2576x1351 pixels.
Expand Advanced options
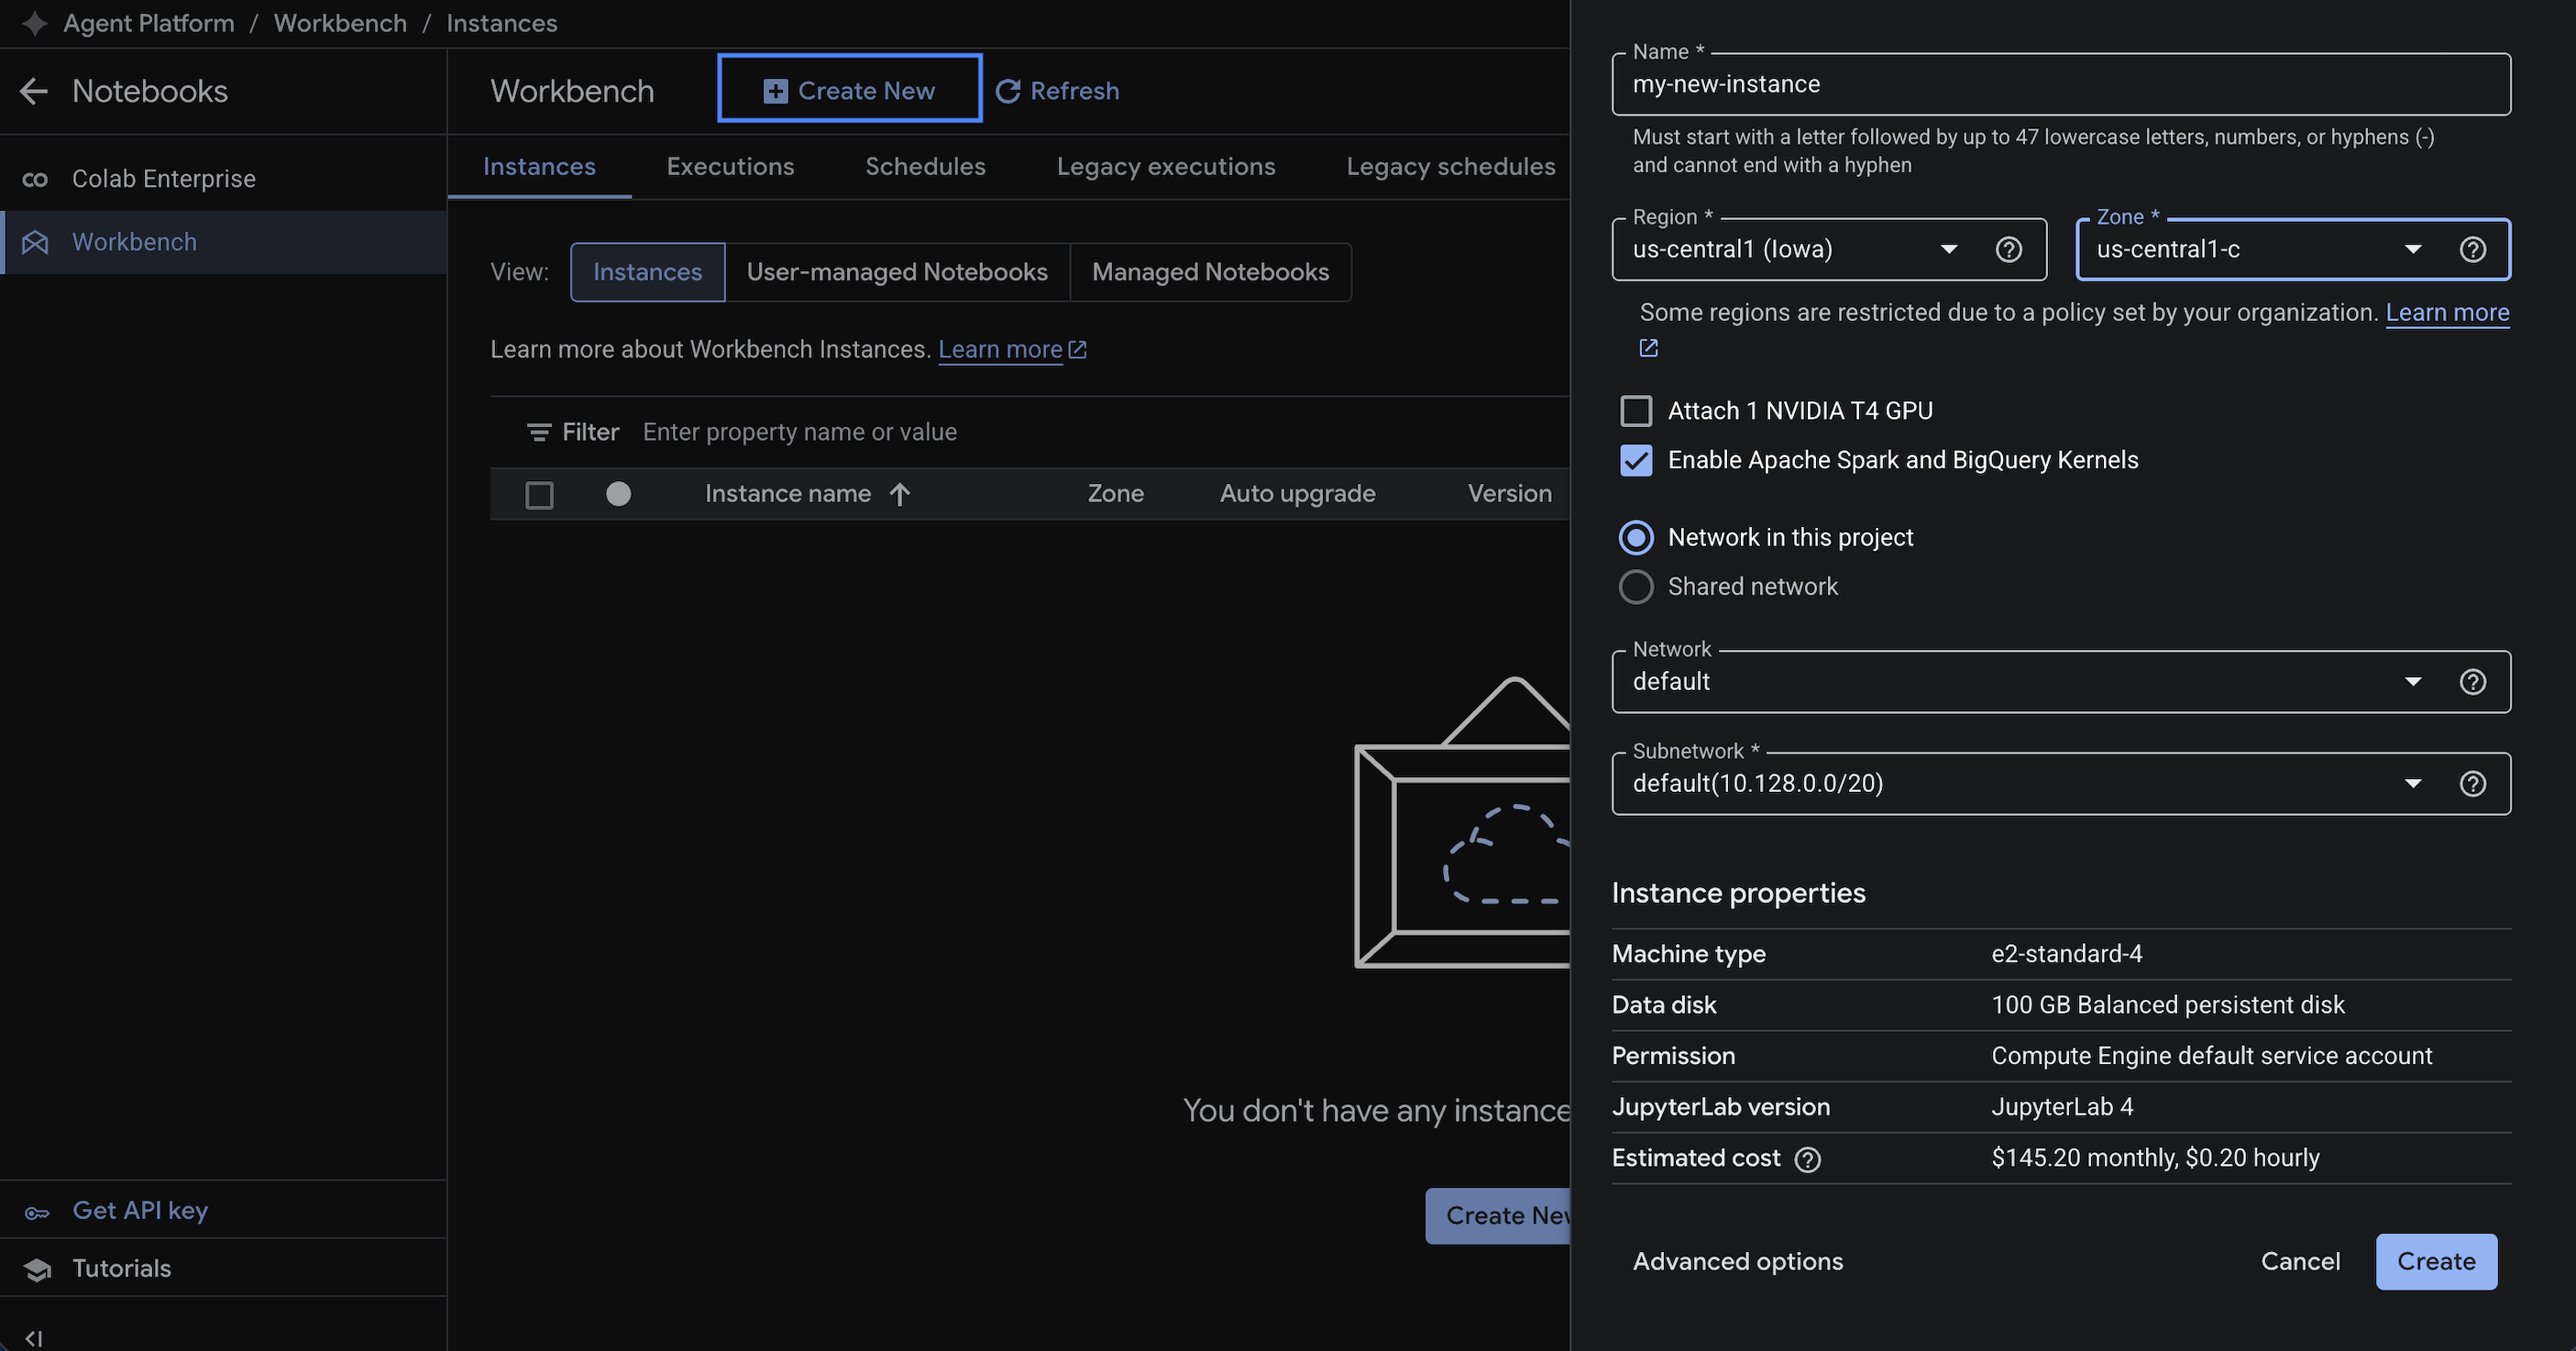(1738, 1262)
